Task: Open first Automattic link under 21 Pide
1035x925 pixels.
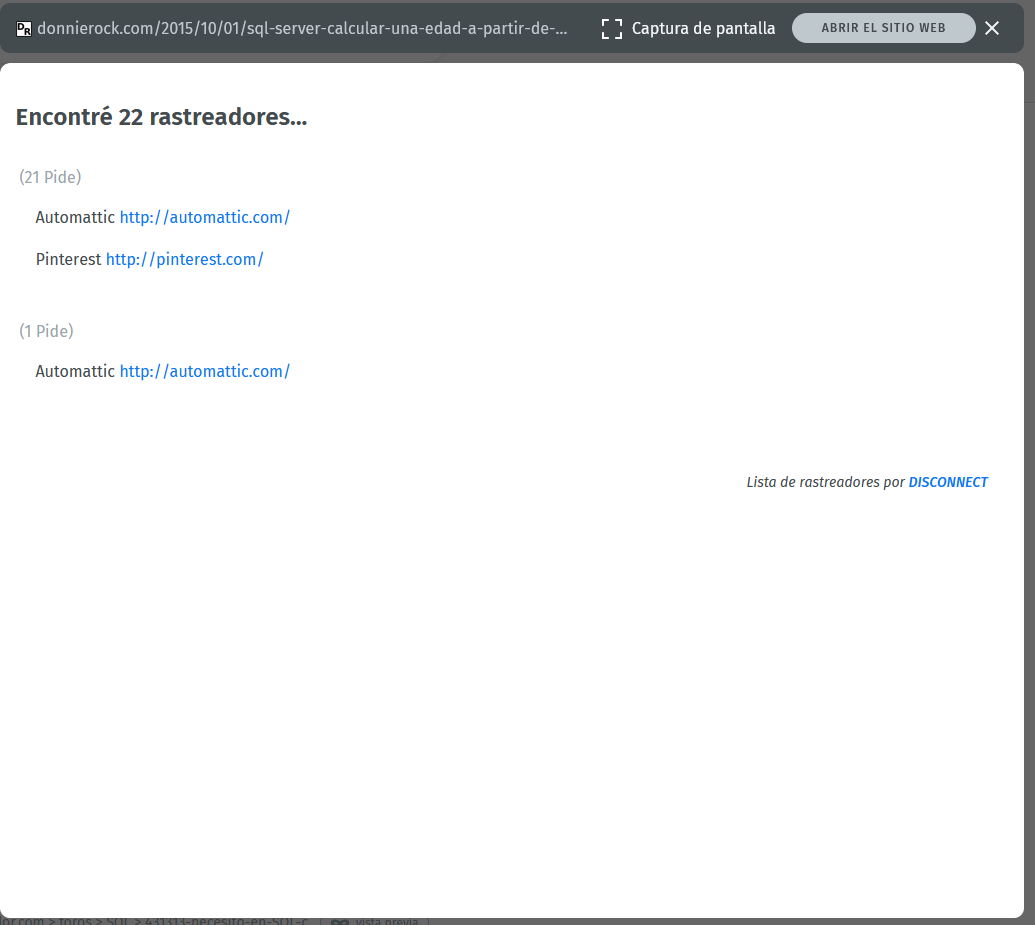Action: tap(204, 217)
